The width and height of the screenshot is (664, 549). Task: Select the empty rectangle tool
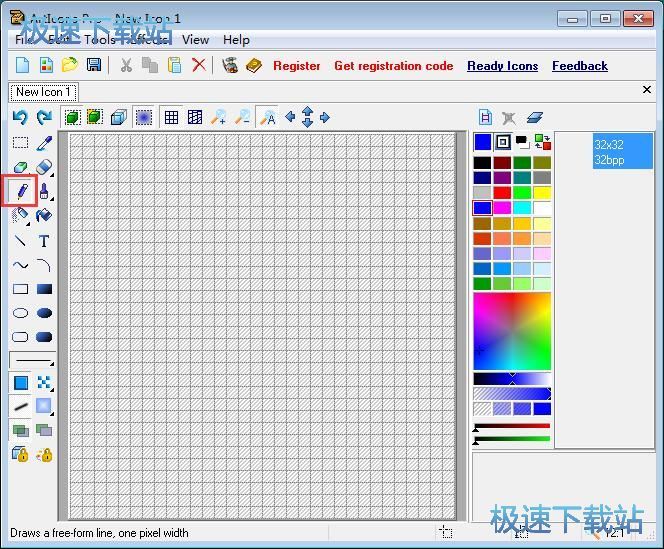pos(20,289)
